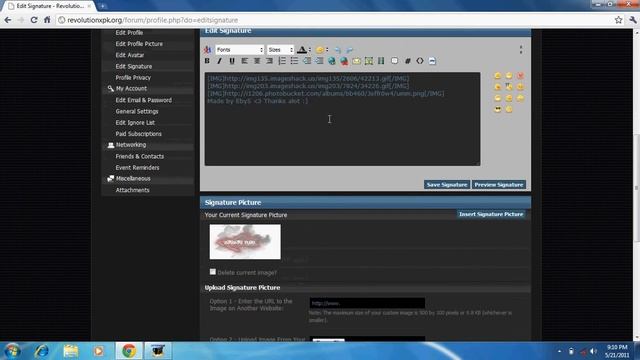Open Chrome wrench menu
The width and height of the screenshot is (640, 360).
[x=633, y=20]
